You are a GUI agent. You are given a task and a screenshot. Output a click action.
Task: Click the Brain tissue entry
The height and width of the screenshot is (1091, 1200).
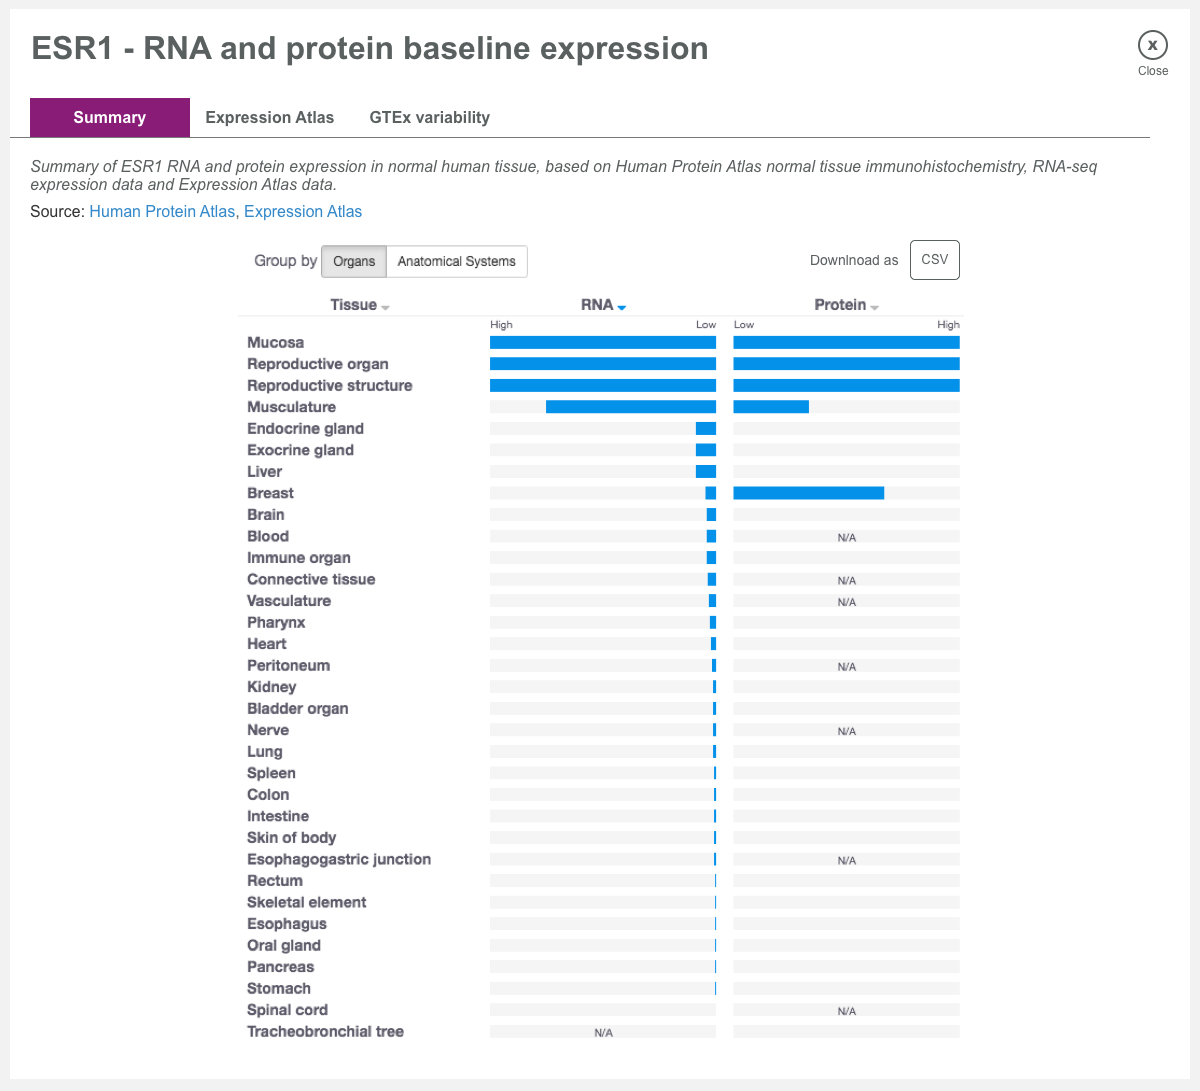(x=265, y=514)
